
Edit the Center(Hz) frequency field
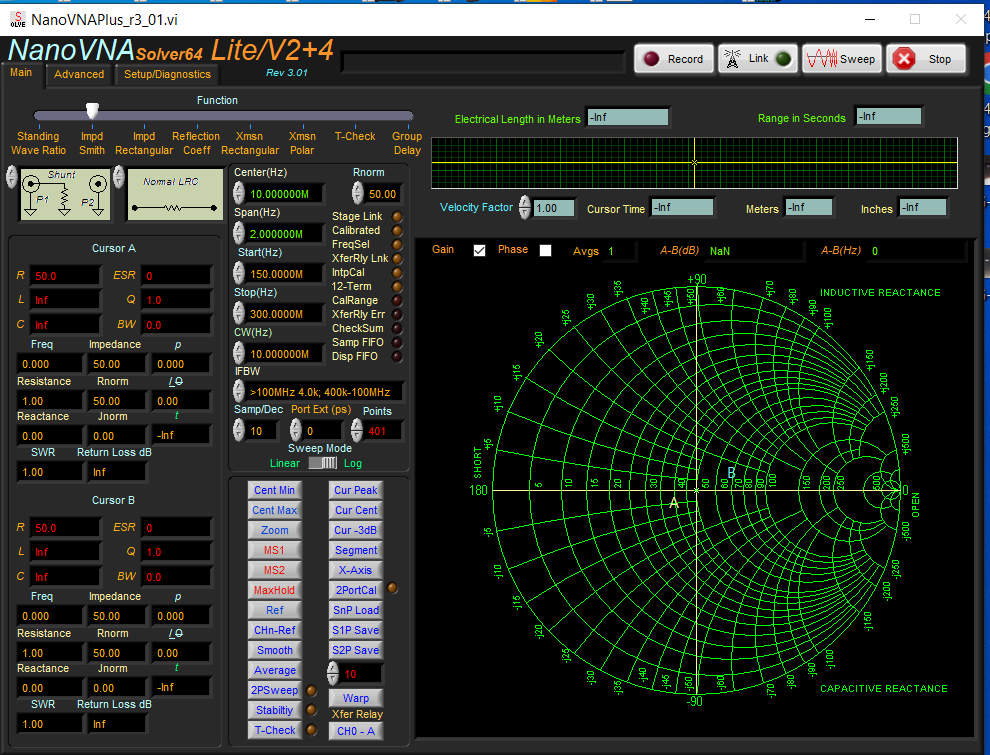(285, 194)
